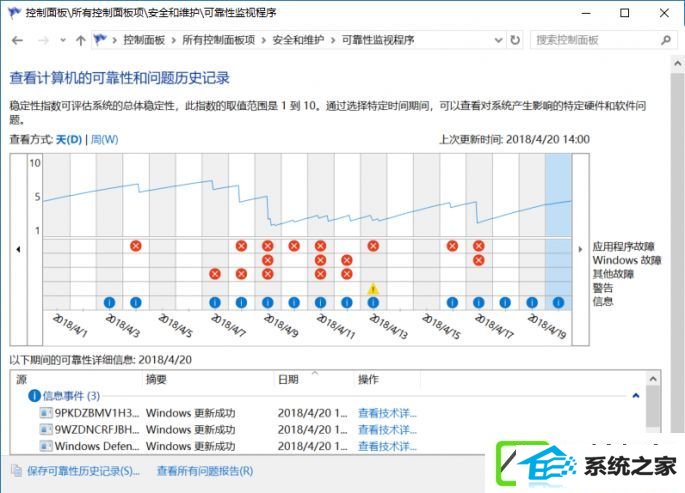Select the other-failure icon on 2018/4/8
This screenshot has height=493, width=685.
[x=241, y=274]
